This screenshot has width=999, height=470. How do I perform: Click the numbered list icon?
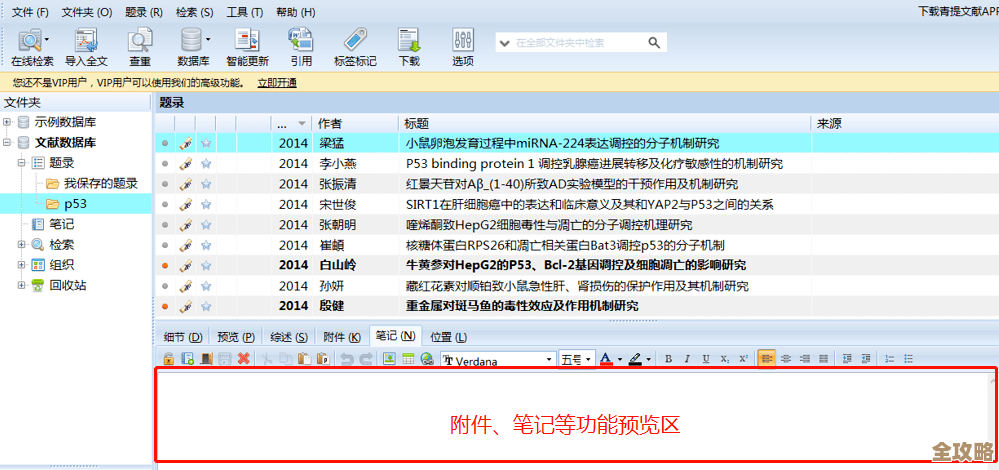pyautogui.click(x=890, y=359)
